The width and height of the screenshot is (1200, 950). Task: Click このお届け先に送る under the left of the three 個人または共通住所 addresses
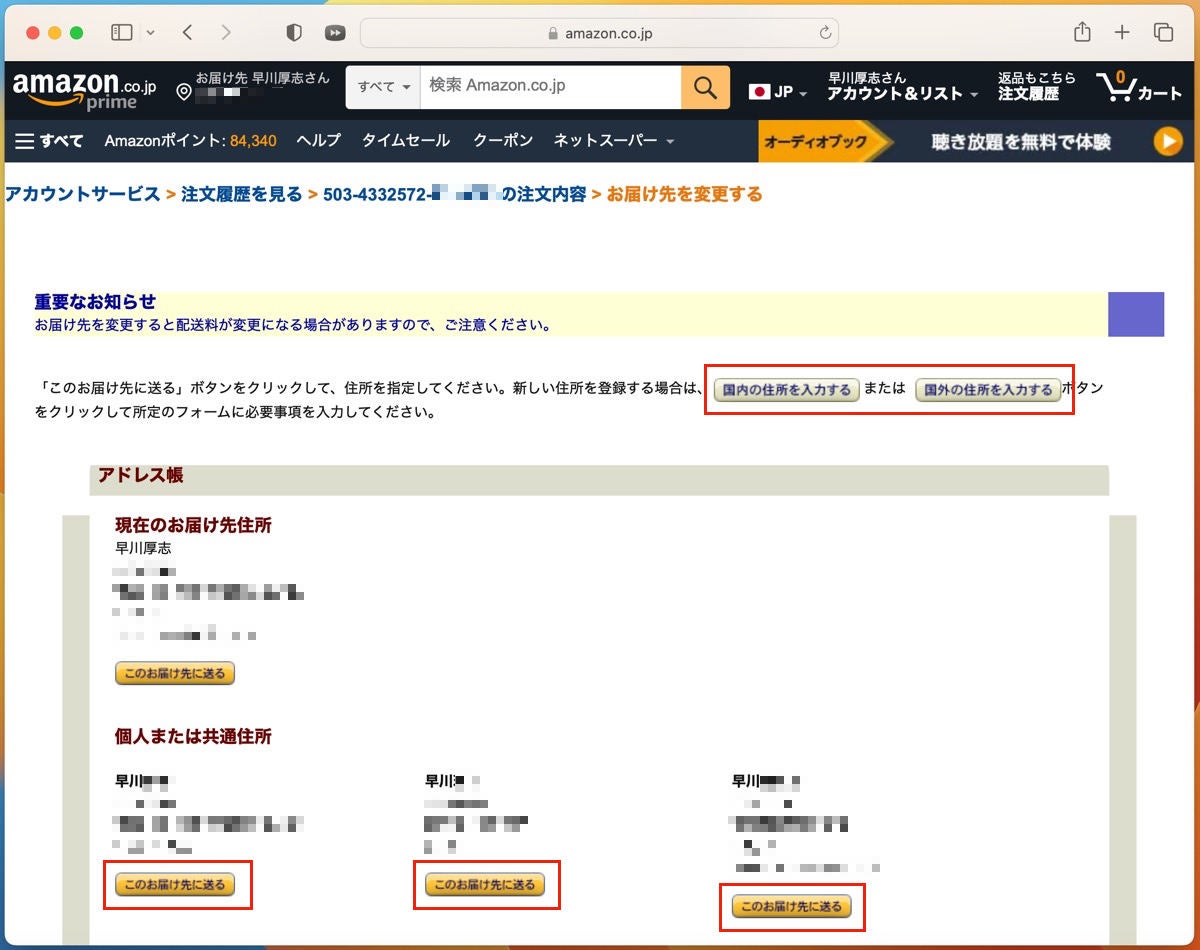175,885
